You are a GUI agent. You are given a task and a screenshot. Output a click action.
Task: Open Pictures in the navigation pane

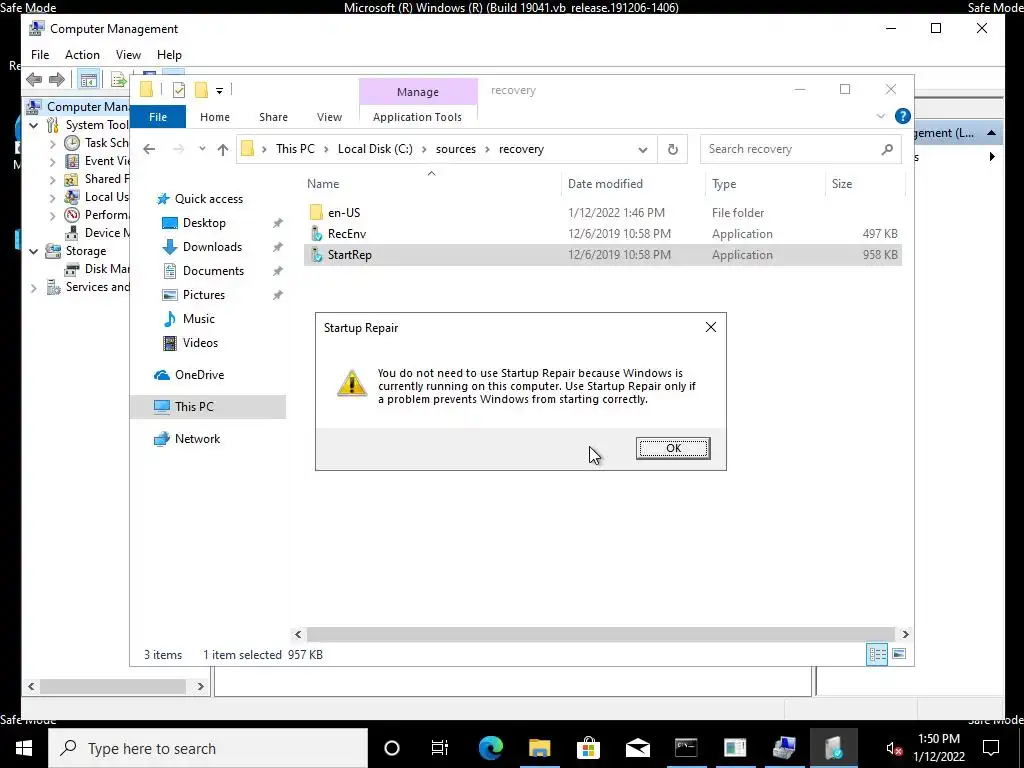tap(203, 295)
